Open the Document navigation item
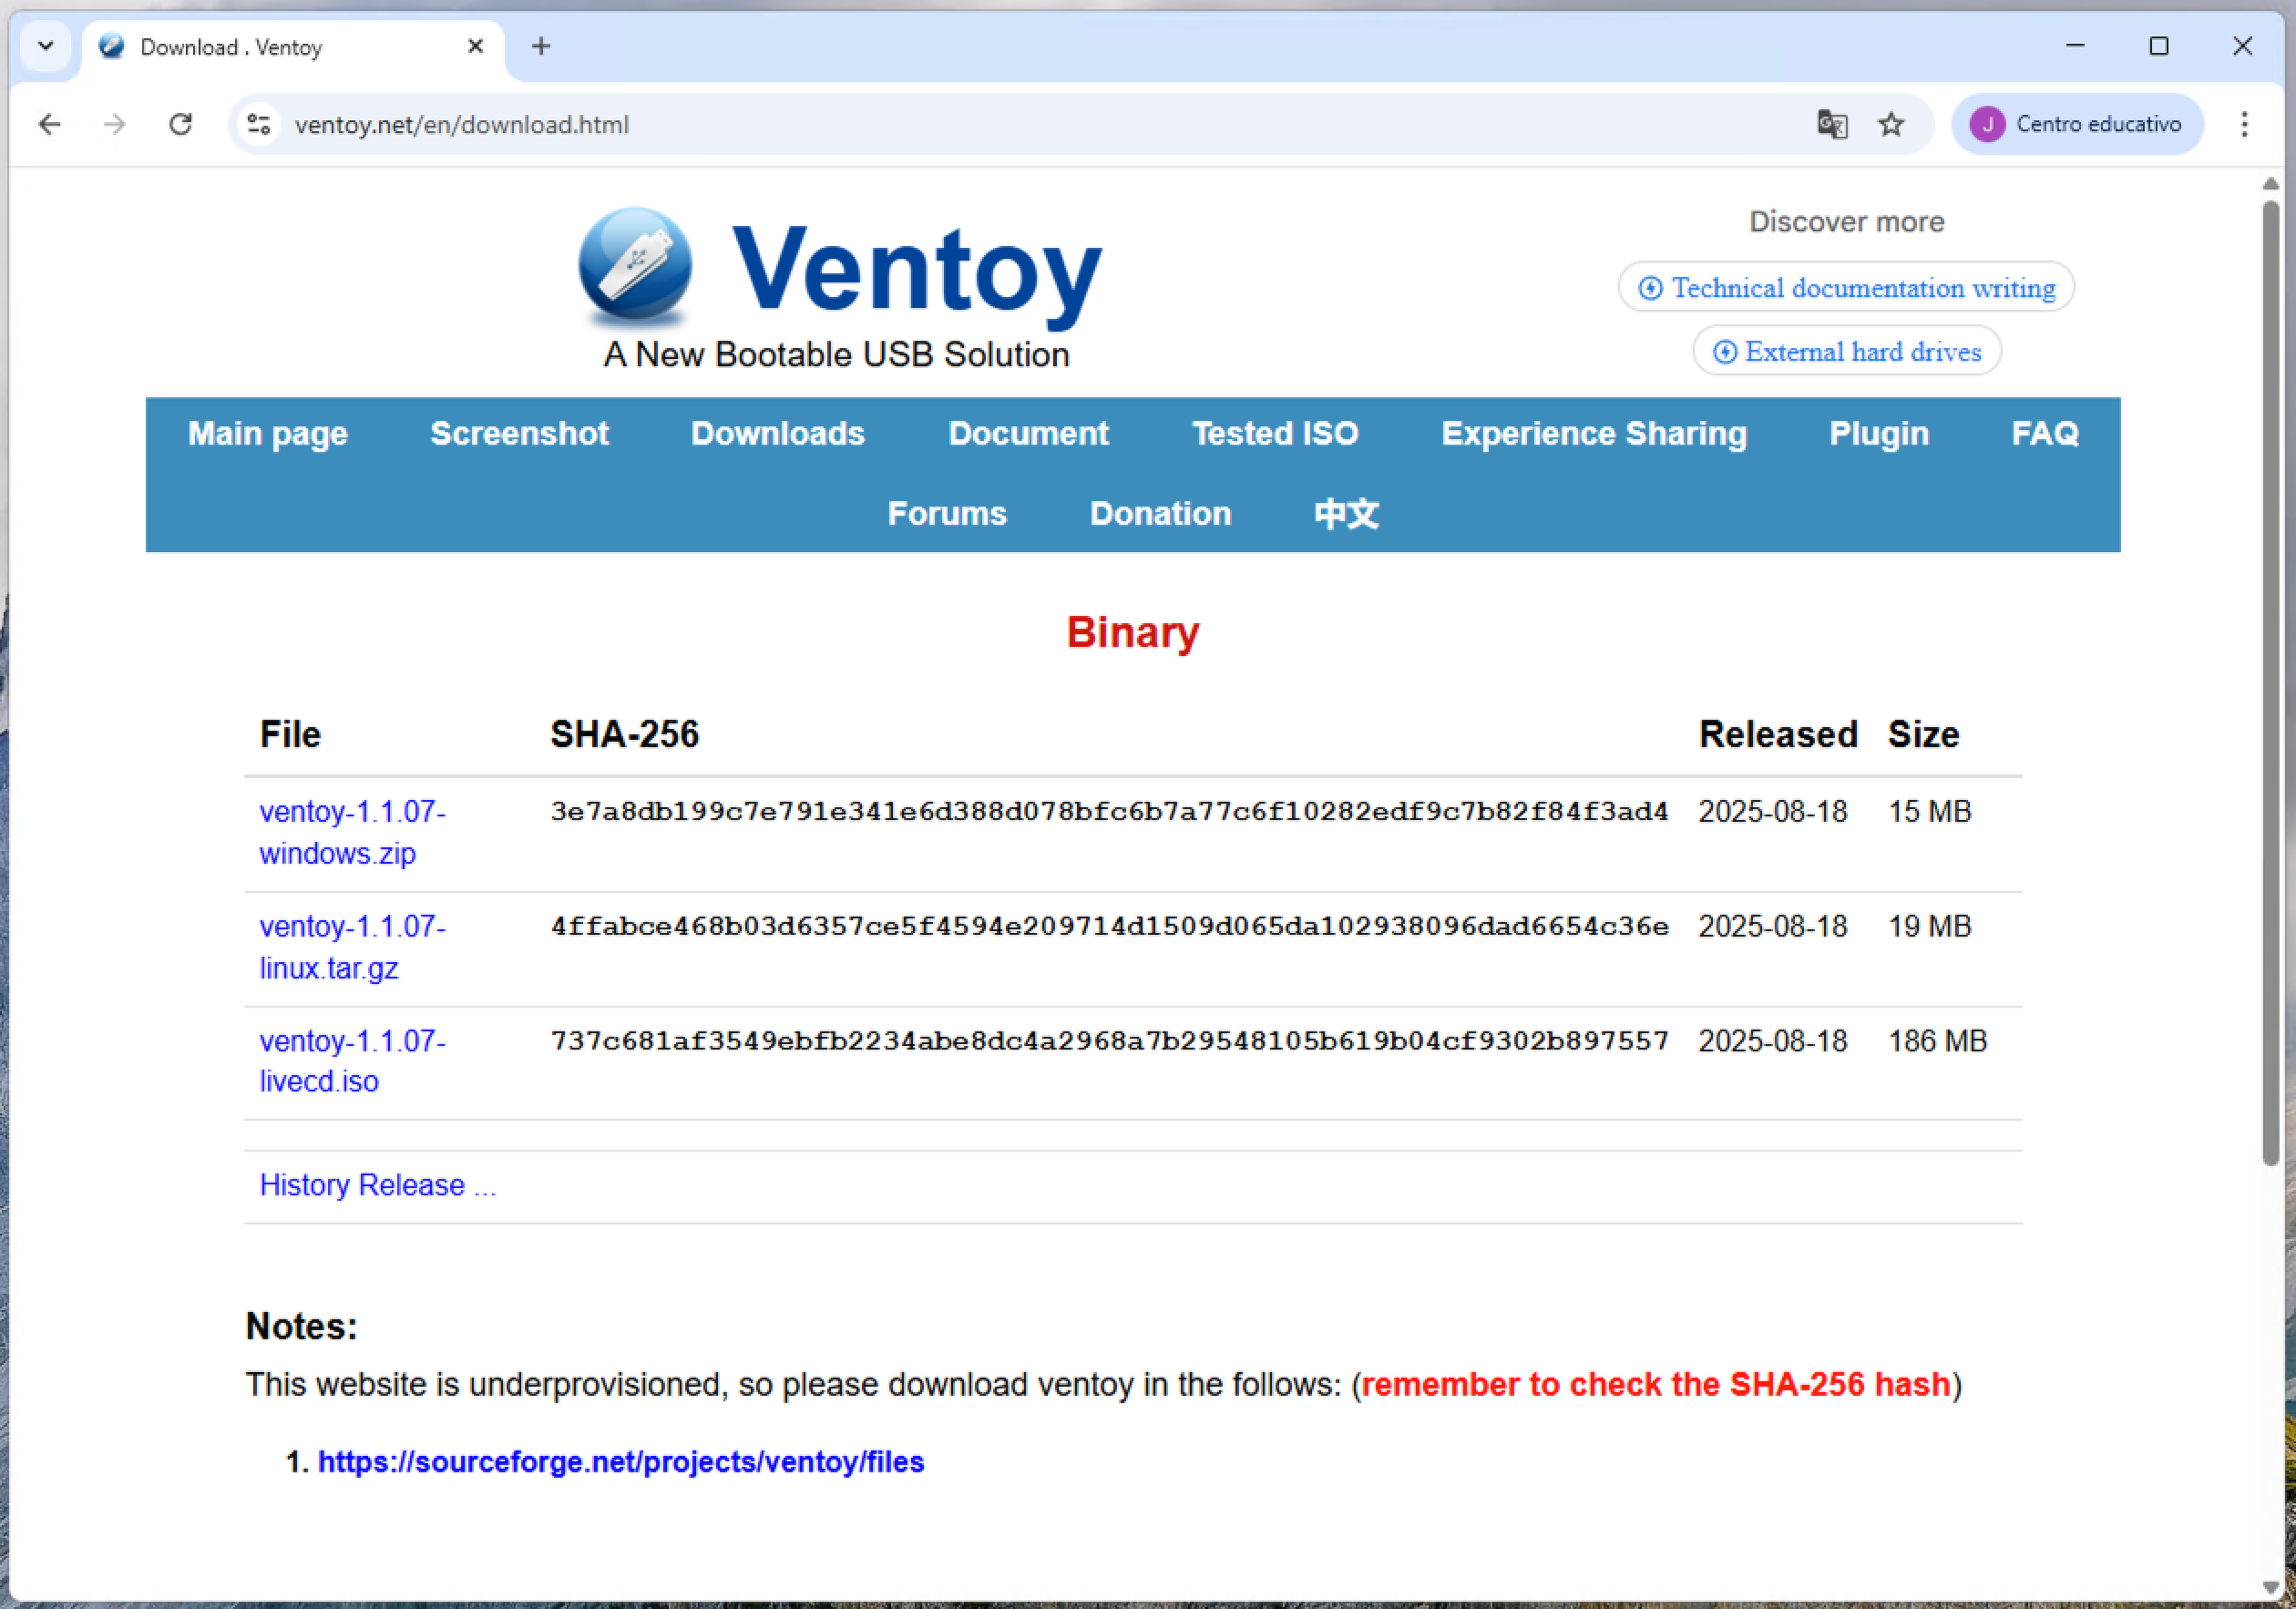Screen dimensions: 2296x1609 click(1028, 433)
